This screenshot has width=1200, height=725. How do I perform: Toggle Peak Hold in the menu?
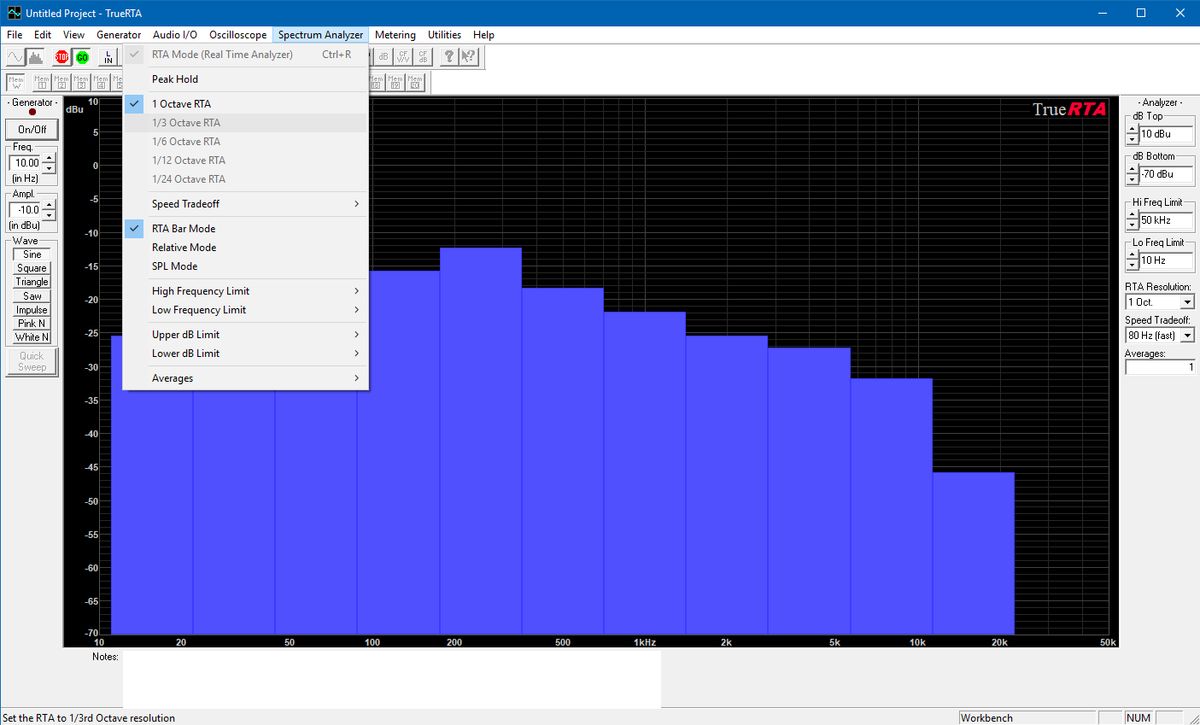coord(175,79)
